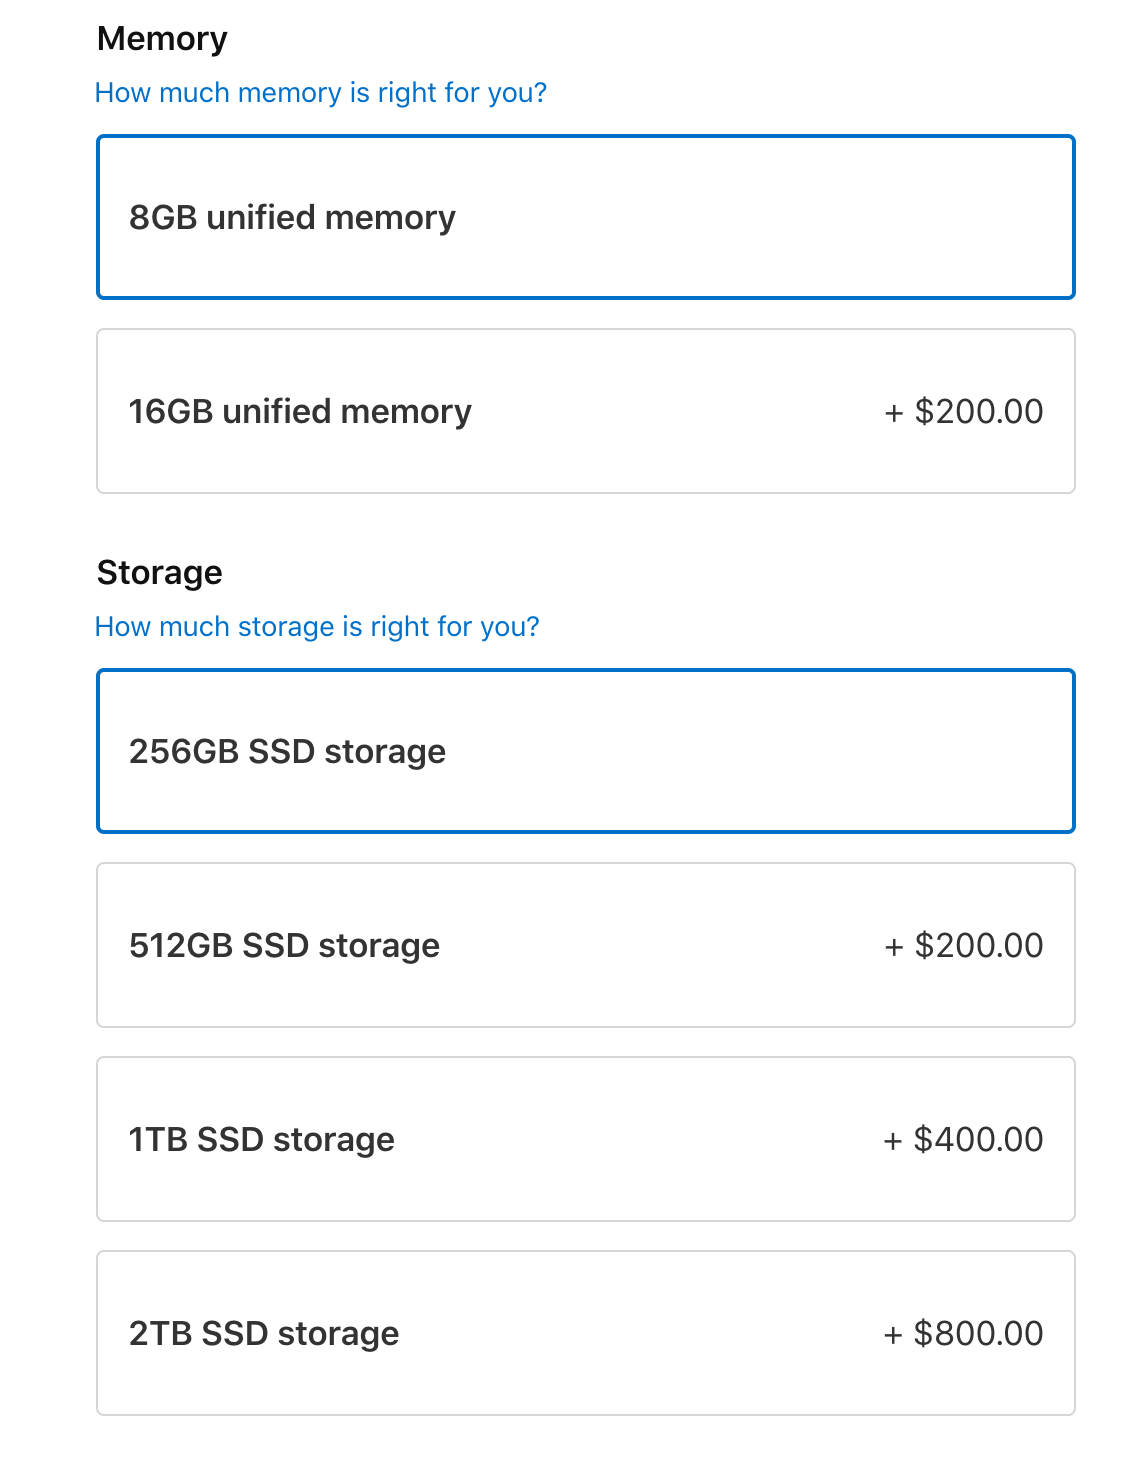The width and height of the screenshot is (1146, 1472).
Task: Open "How much storage is right for you?" link
Action: (x=317, y=627)
